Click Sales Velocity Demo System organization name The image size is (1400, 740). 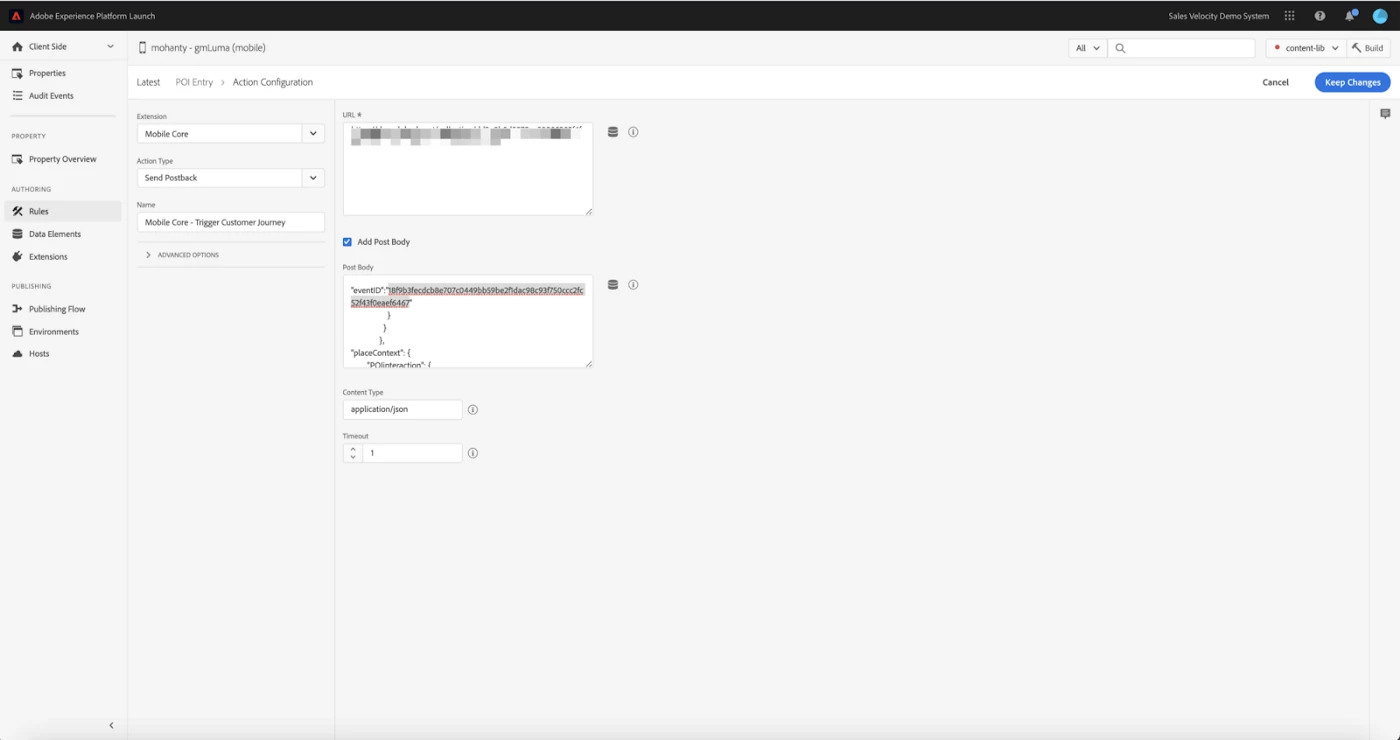pyautogui.click(x=1218, y=16)
